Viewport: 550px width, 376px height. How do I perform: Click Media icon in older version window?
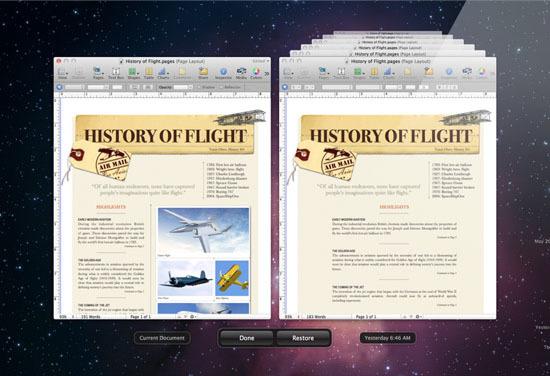(x=466, y=73)
